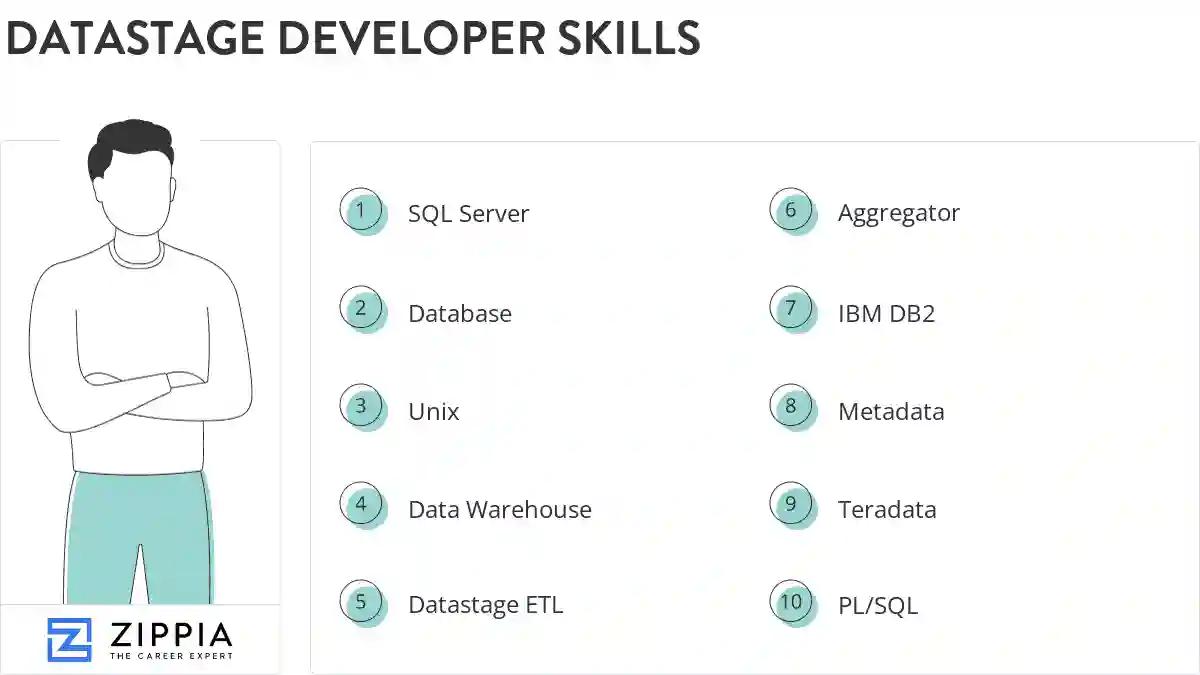This screenshot has height=675, width=1200.
Task: Click the numbered badge 1 beside SQL Server
Action: (362, 210)
